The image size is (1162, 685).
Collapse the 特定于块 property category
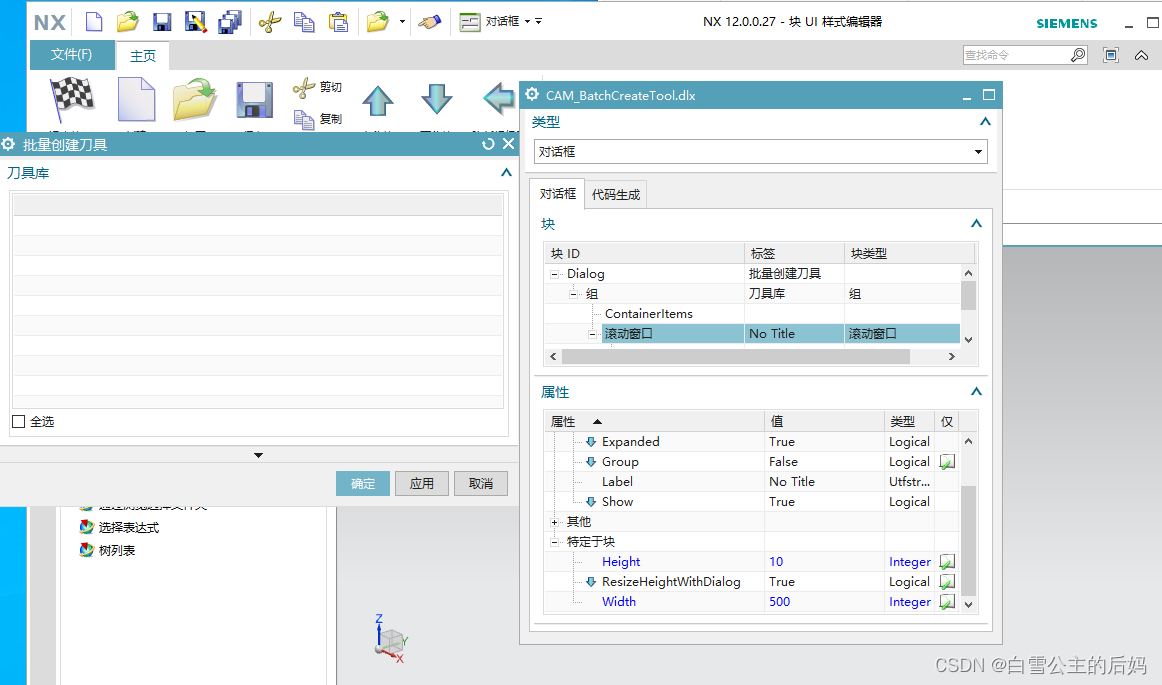pyautogui.click(x=554, y=543)
